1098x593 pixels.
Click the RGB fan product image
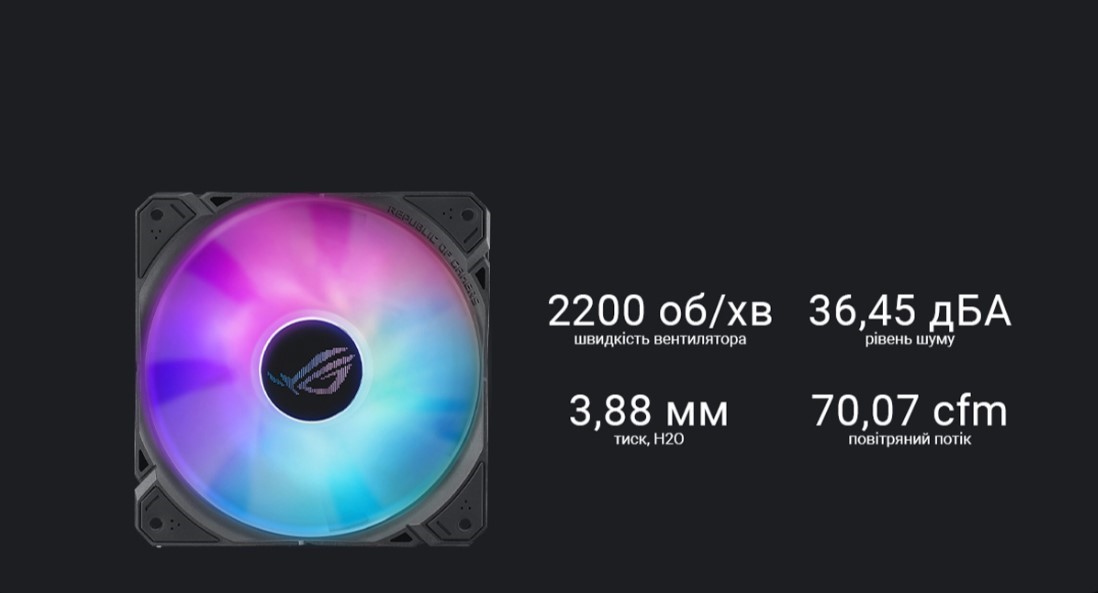click(x=312, y=369)
